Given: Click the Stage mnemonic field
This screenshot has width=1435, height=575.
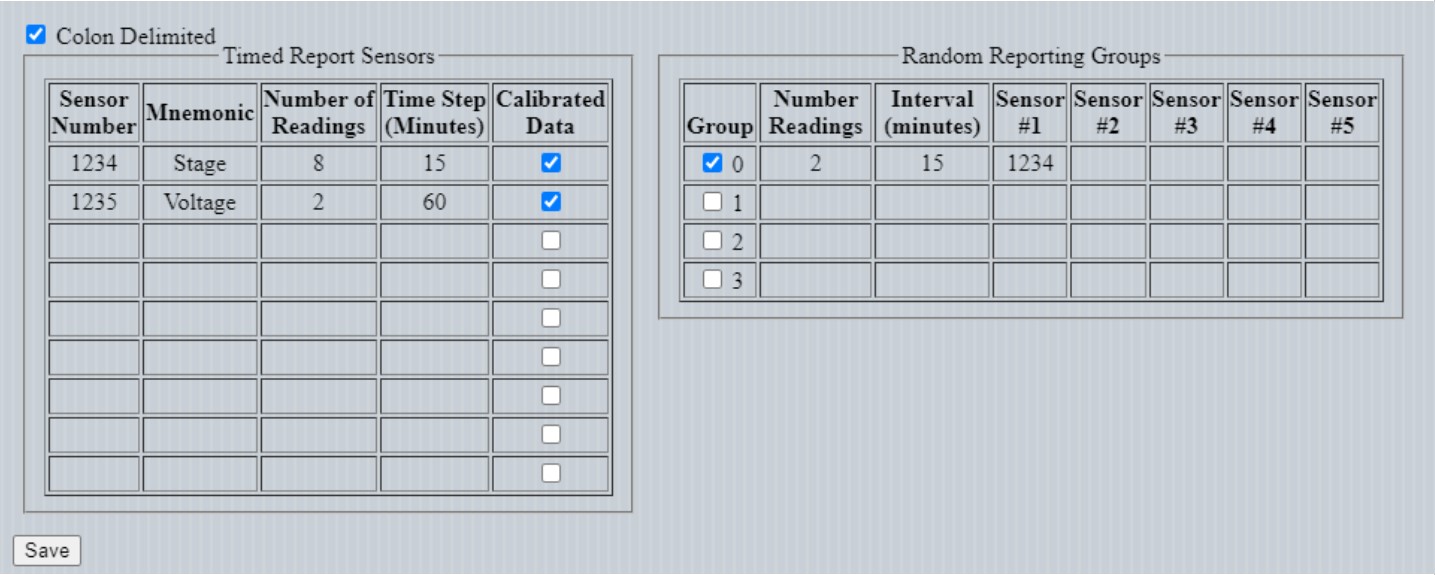Looking at the screenshot, I should click(x=199, y=163).
